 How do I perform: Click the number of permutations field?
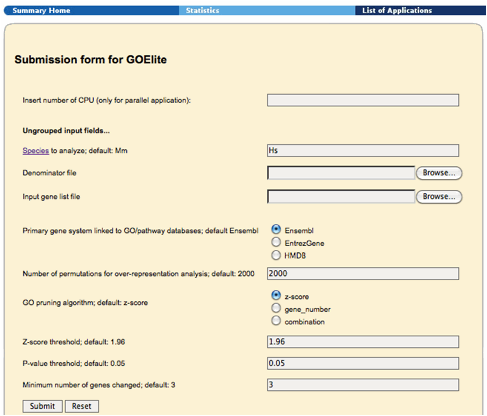click(x=363, y=273)
